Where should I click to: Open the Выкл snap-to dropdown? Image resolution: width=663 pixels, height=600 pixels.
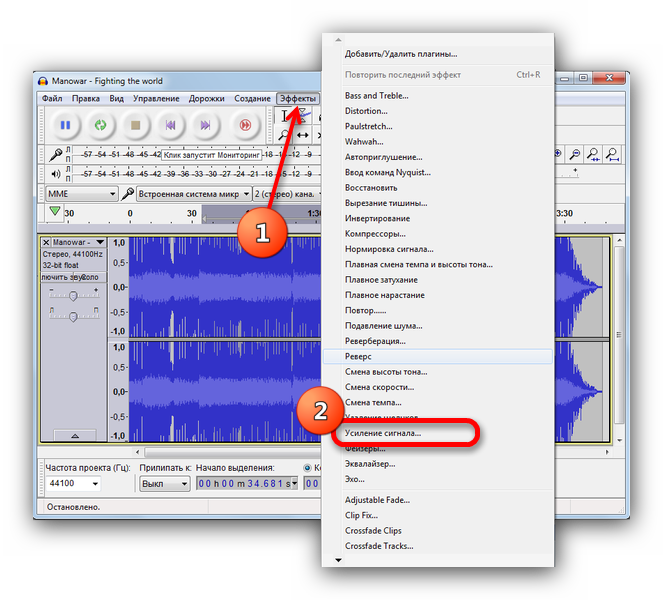[x=164, y=483]
